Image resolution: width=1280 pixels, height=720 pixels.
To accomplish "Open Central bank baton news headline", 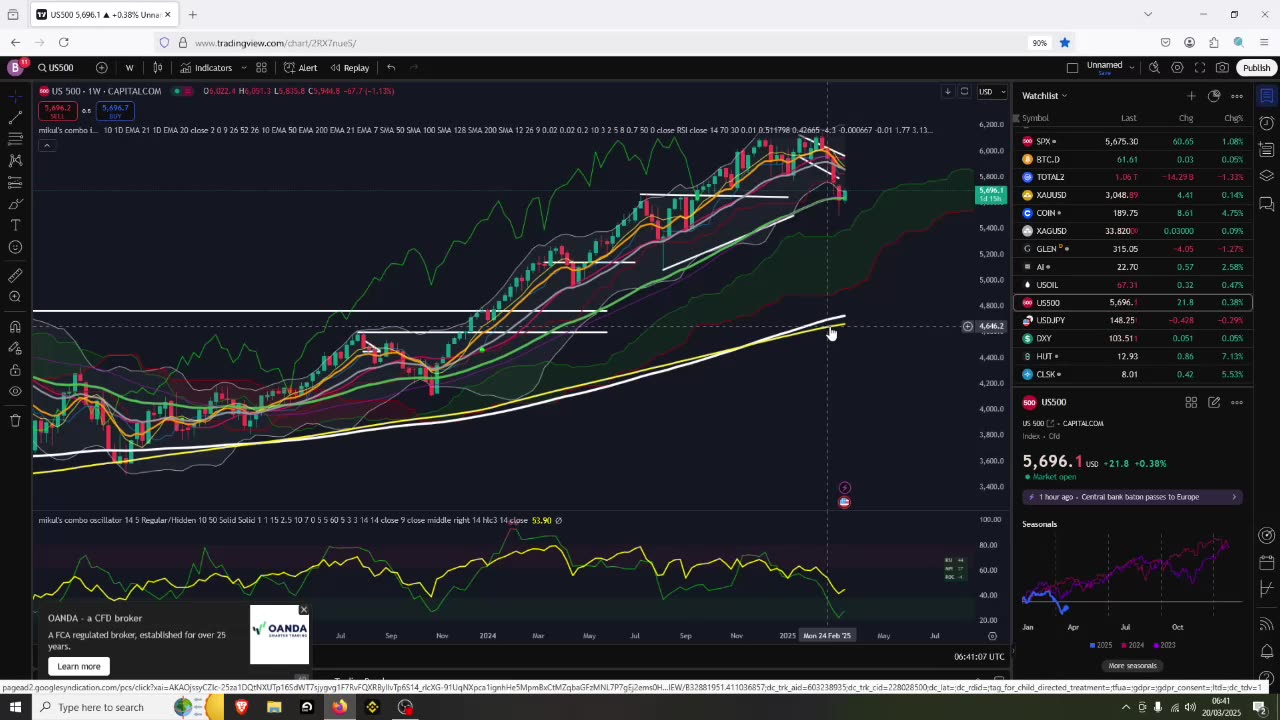I will coord(1132,497).
